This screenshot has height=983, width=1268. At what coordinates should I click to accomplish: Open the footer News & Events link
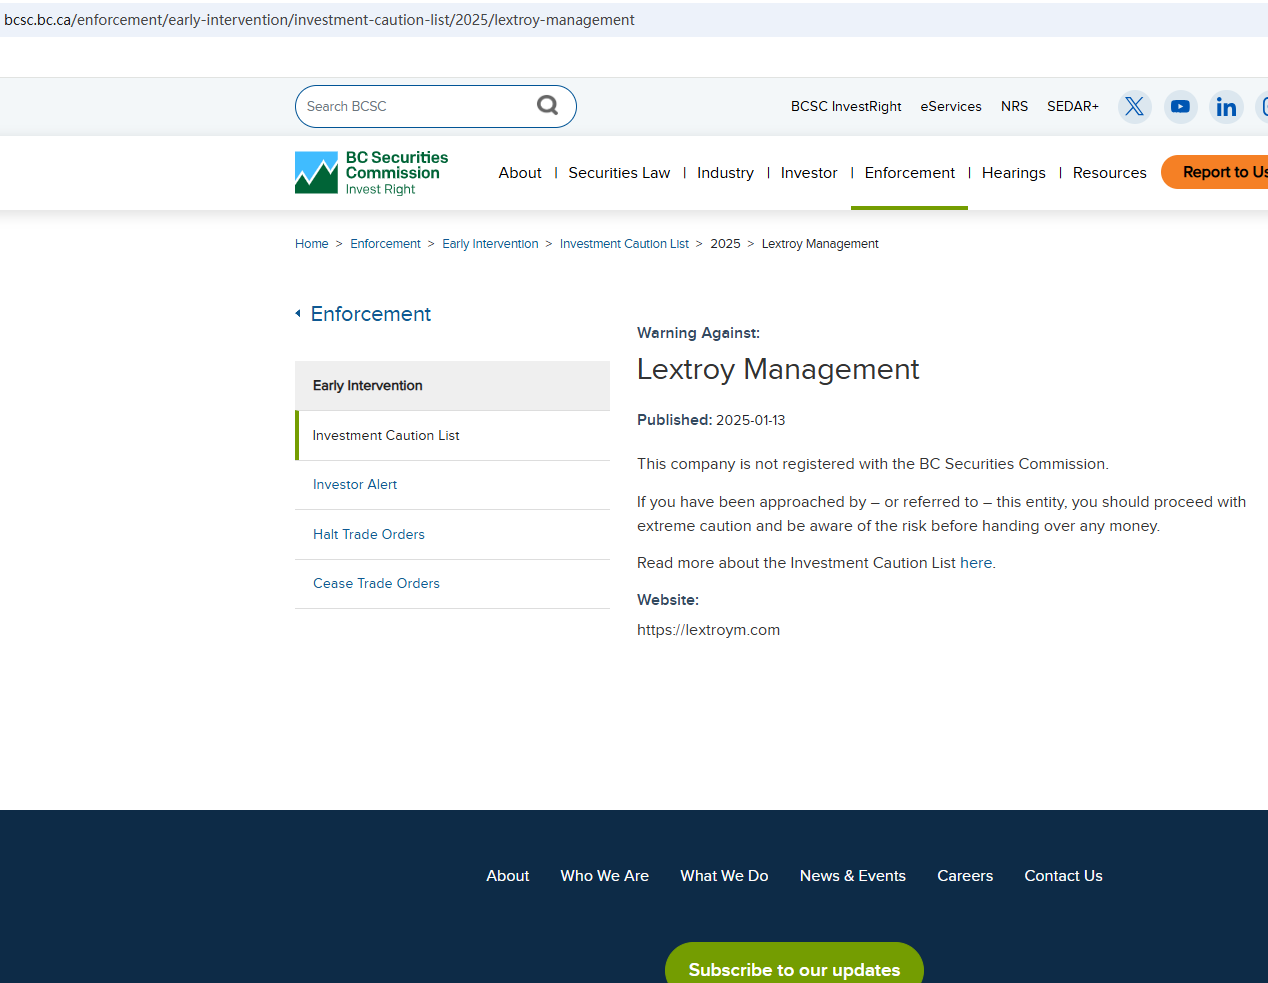(853, 876)
